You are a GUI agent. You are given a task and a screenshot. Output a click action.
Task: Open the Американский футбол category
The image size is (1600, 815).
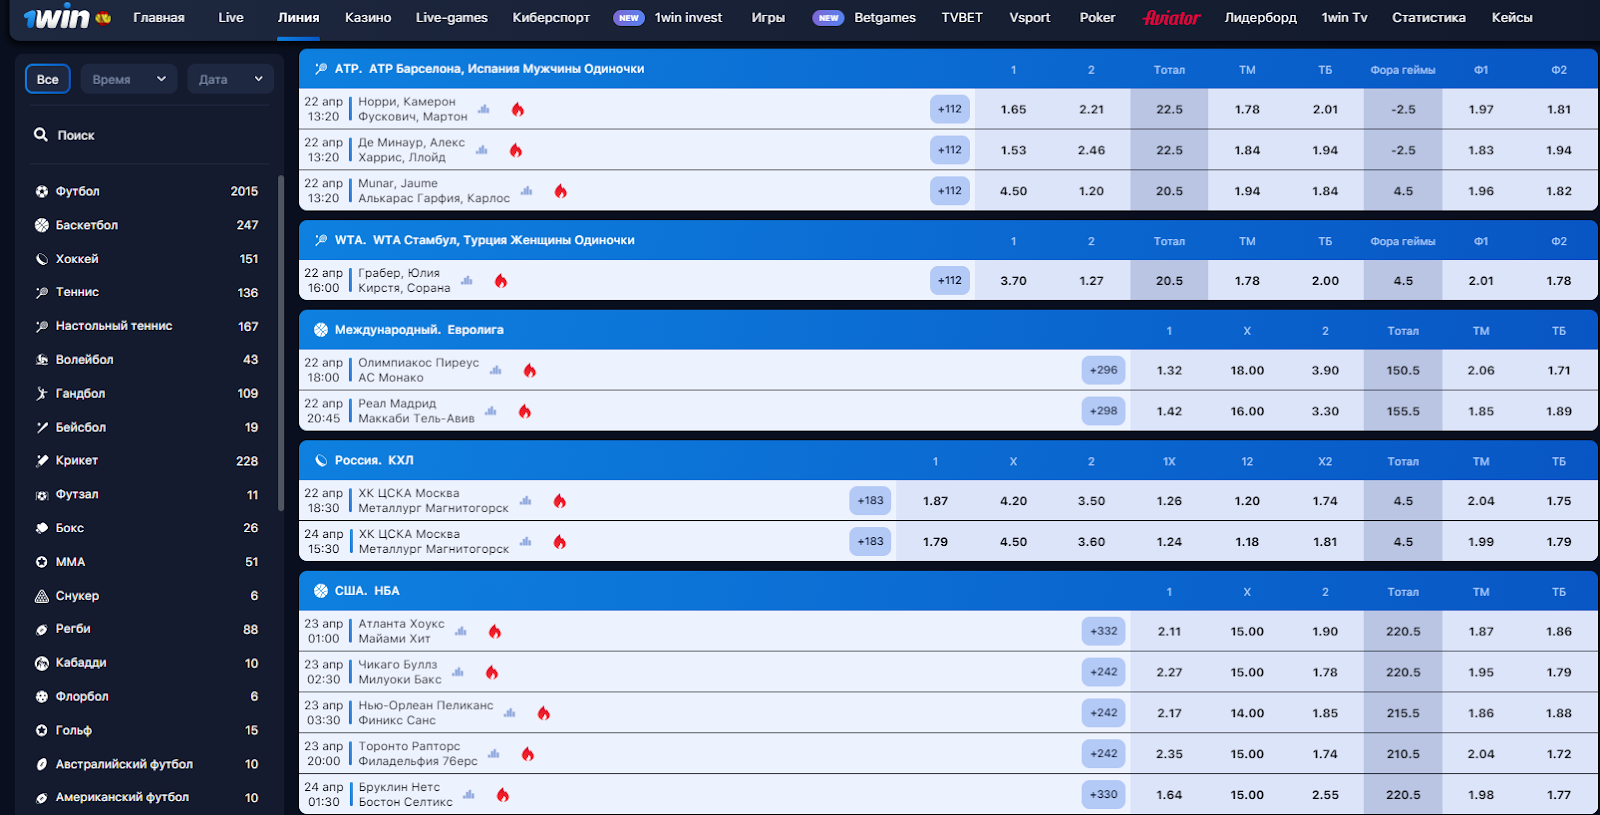(x=147, y=797)
